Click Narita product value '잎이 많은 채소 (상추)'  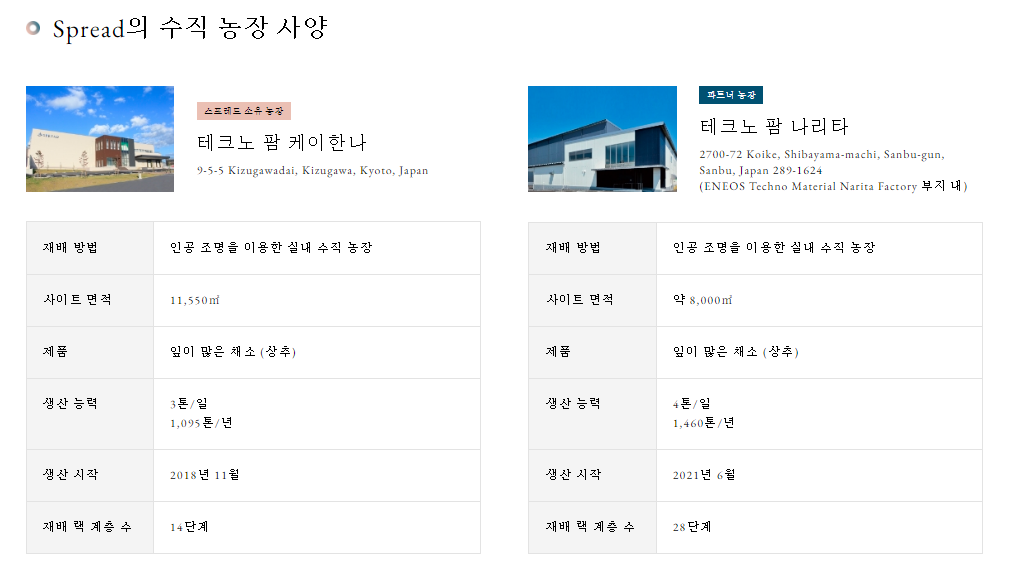coord(736,352)
